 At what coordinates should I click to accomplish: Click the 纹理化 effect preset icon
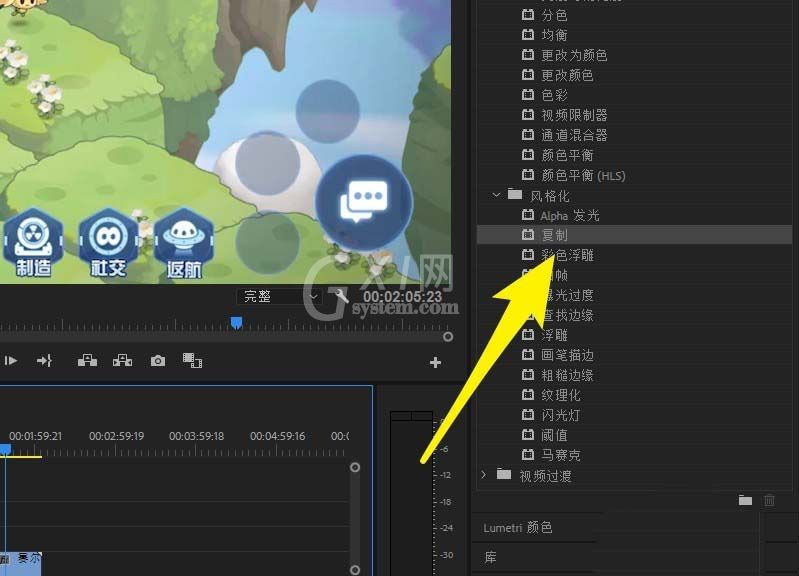click(x=528, y=395)
